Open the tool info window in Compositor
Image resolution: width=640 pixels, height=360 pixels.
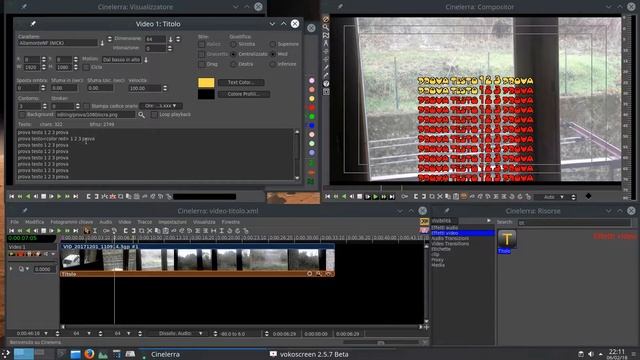pyautogui.click(x=326, y=84)
